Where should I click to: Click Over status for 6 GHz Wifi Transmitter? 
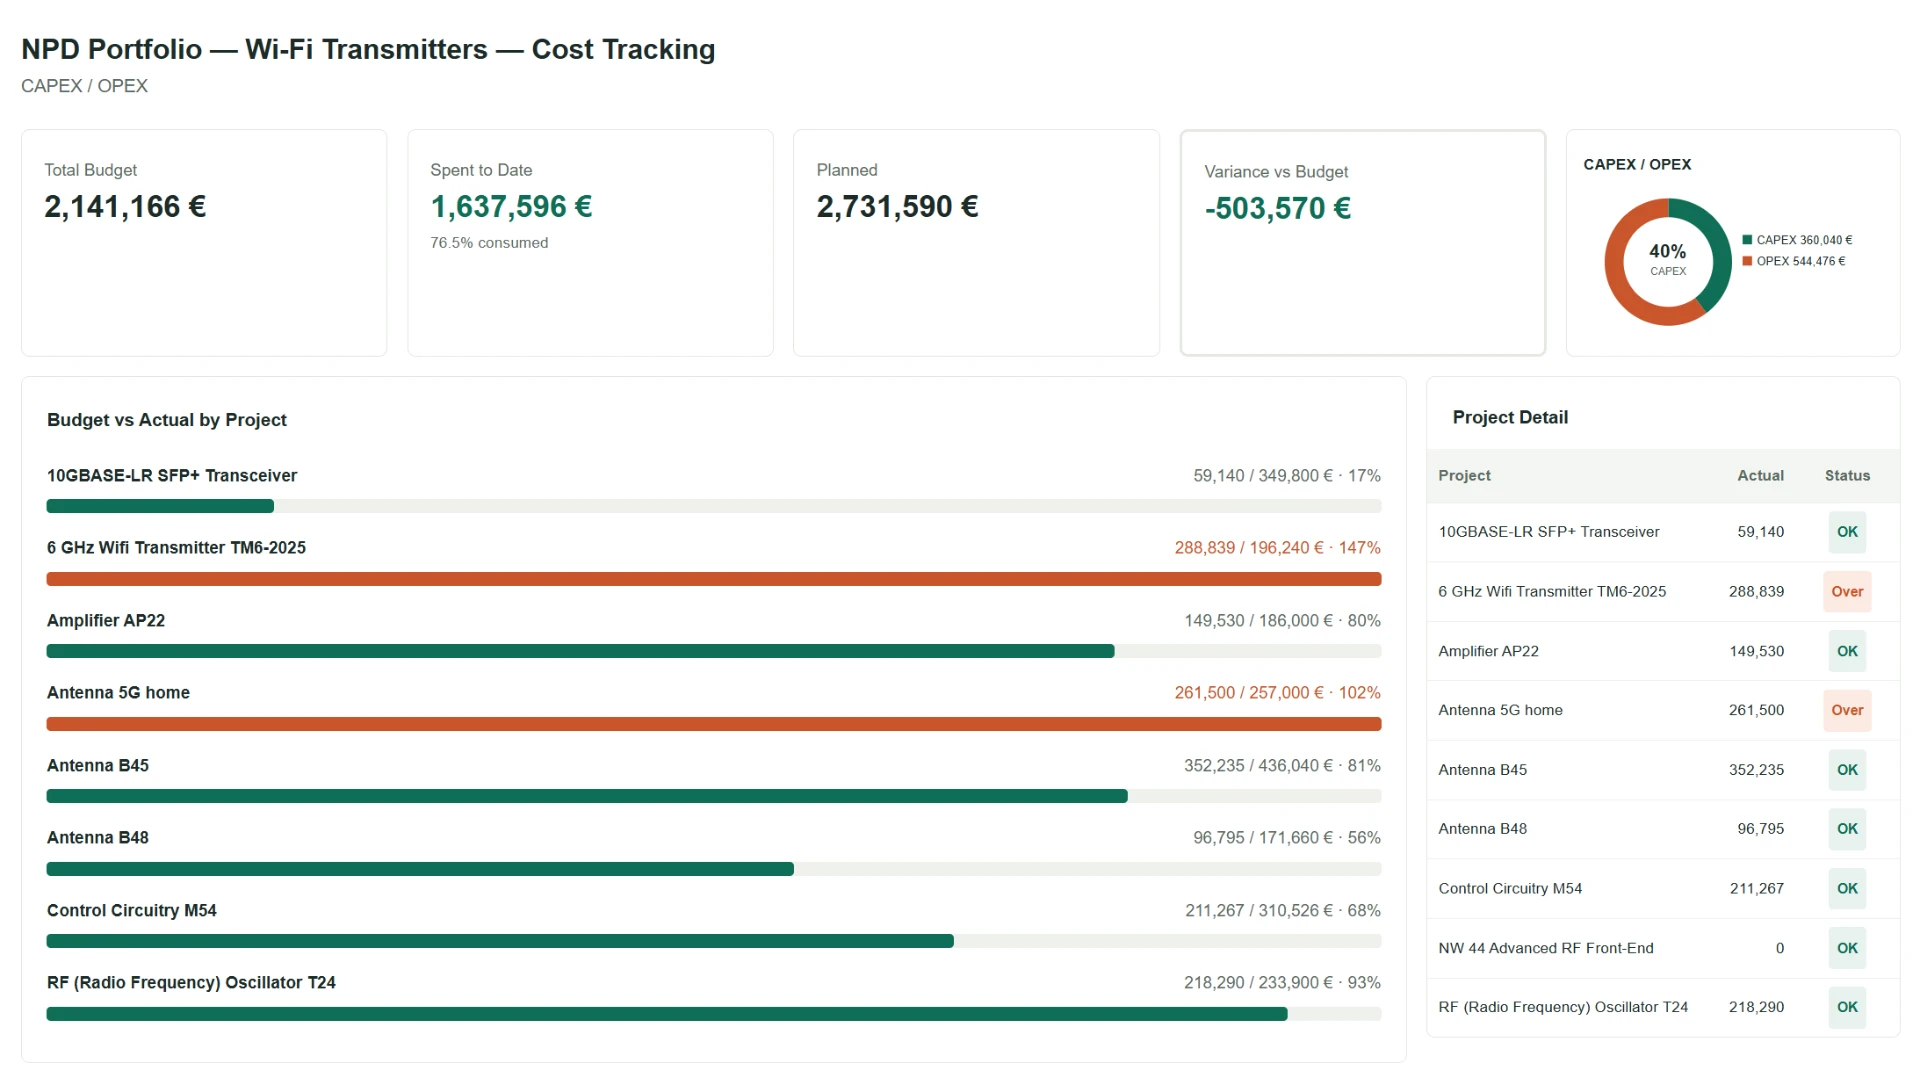(1847, 592)
